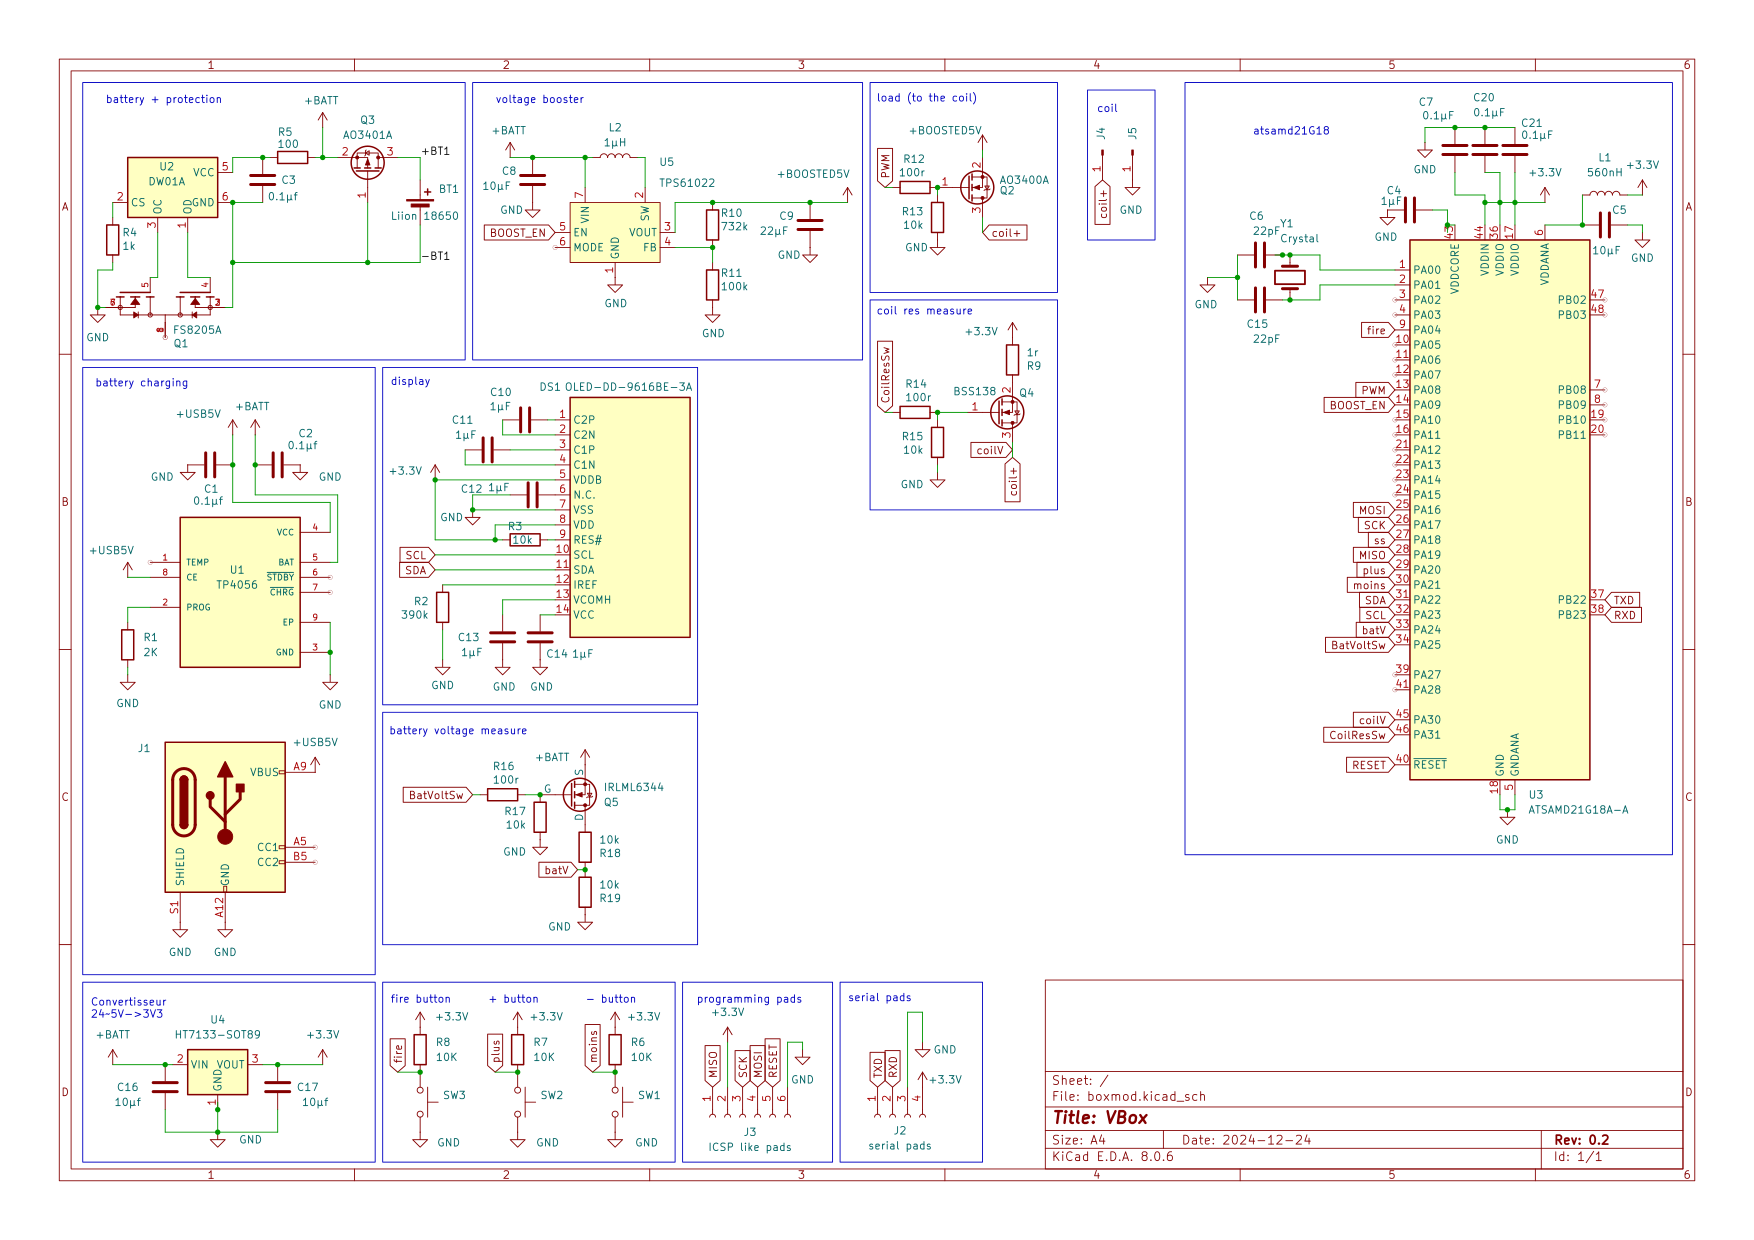Click the batV label at the divider
The image size is (1754, 1240).
558,870
